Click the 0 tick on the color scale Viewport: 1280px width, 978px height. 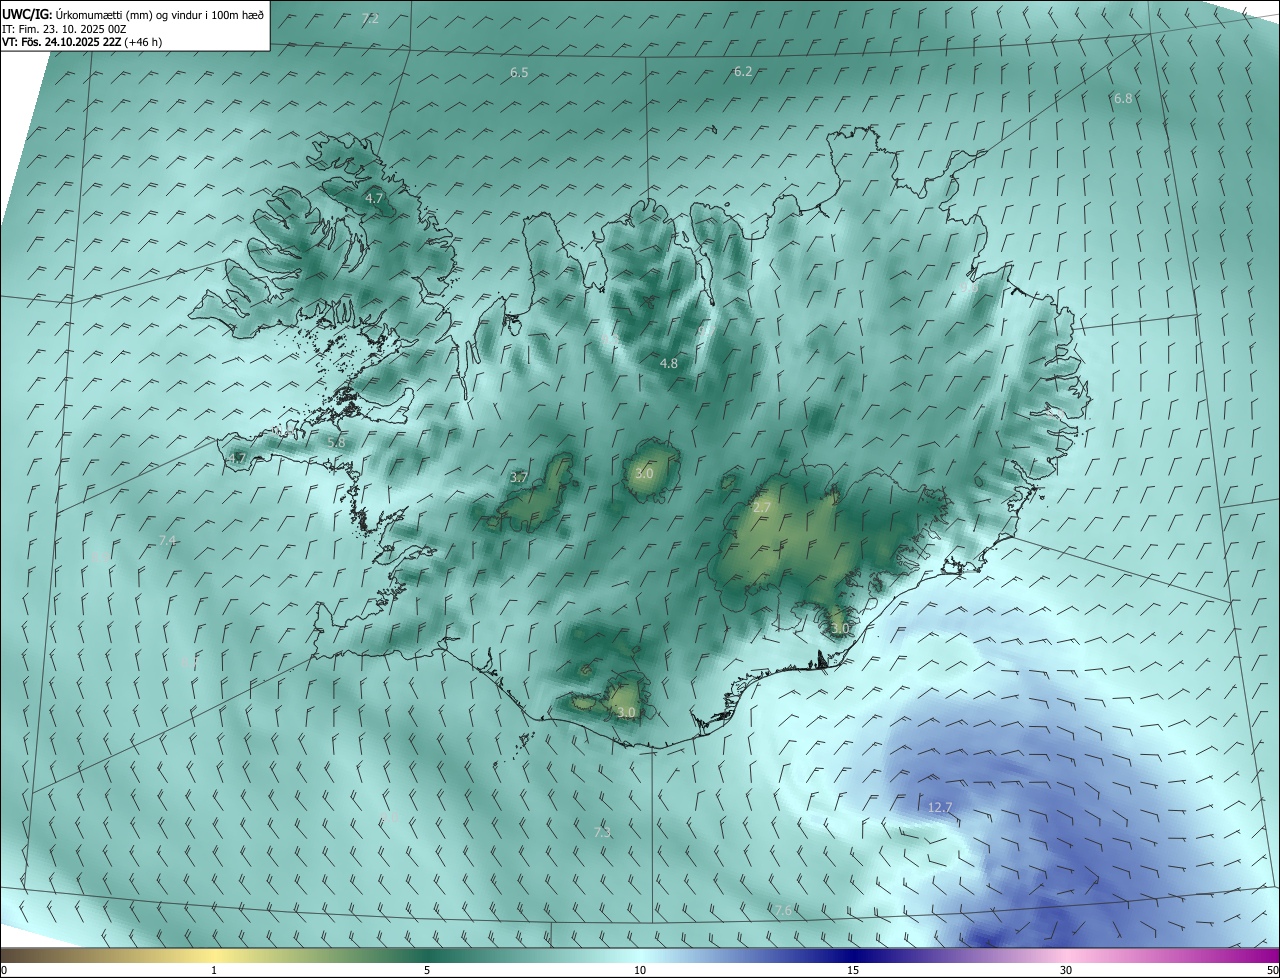click(4, 970)
